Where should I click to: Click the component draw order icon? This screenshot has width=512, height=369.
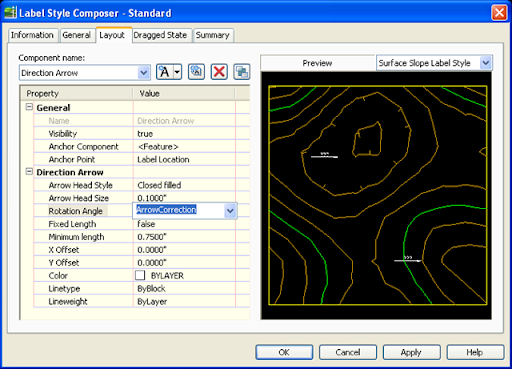coord(242,72)
